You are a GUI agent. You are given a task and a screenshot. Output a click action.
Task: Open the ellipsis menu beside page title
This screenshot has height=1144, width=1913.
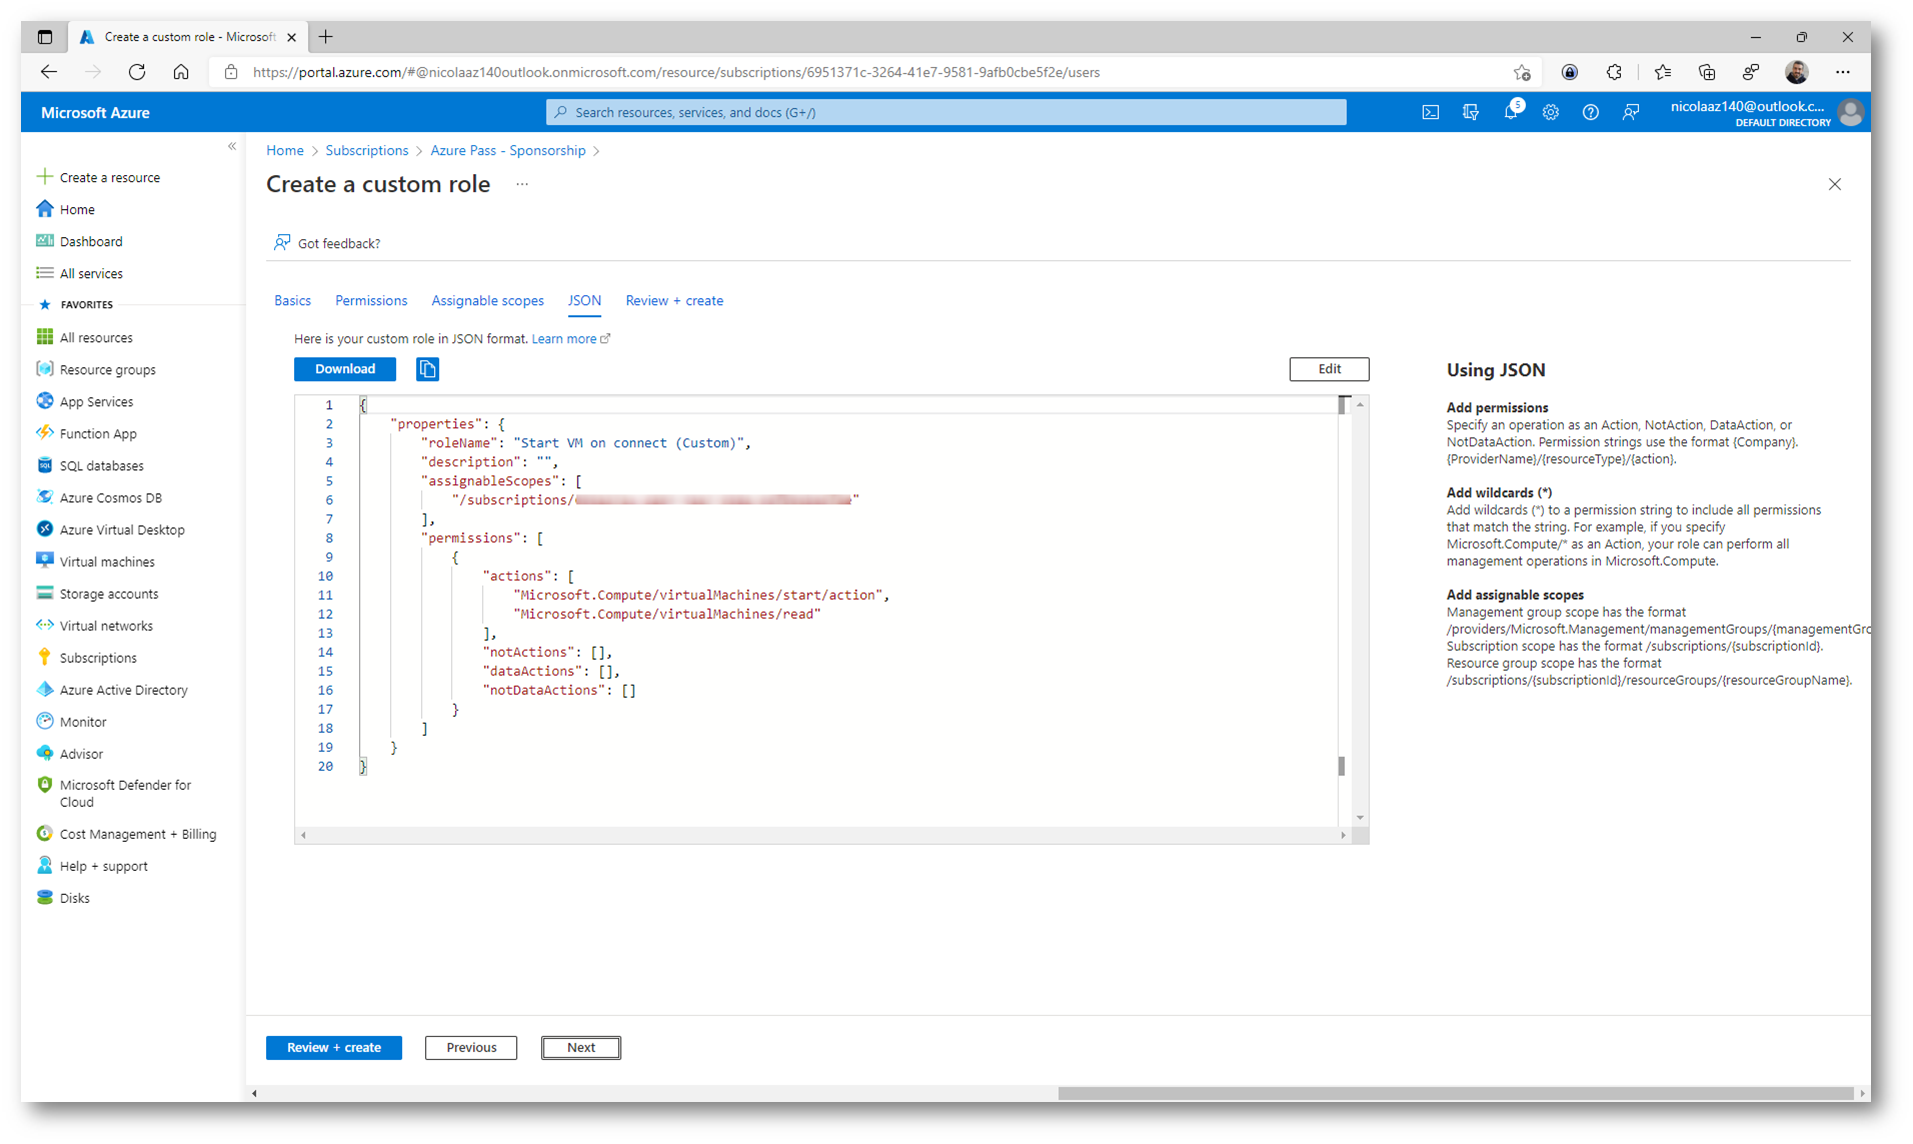coord(522,184)
